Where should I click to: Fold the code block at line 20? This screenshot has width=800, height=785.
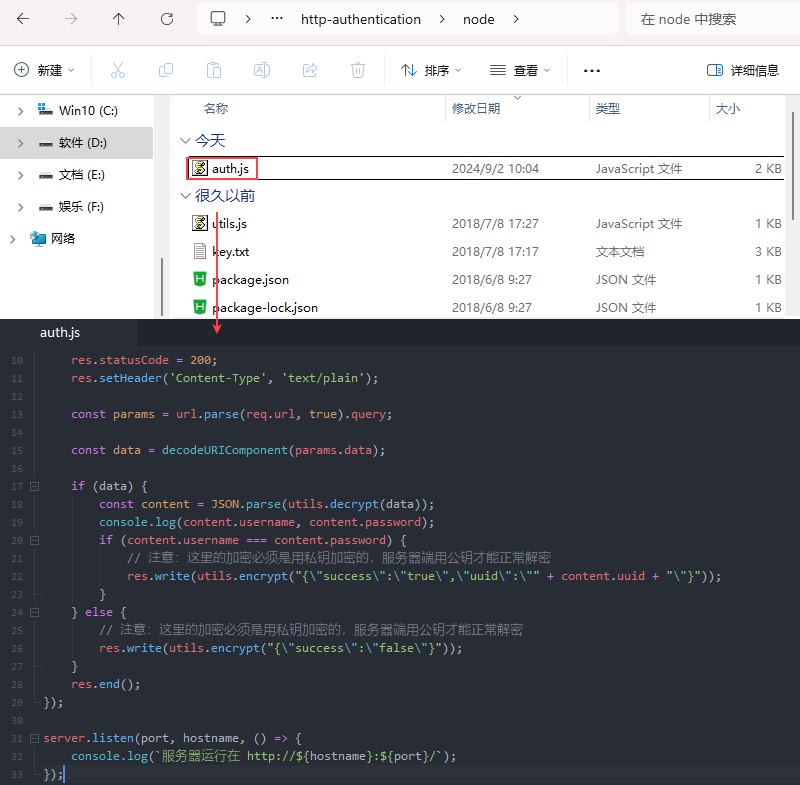tap(35, 540)
